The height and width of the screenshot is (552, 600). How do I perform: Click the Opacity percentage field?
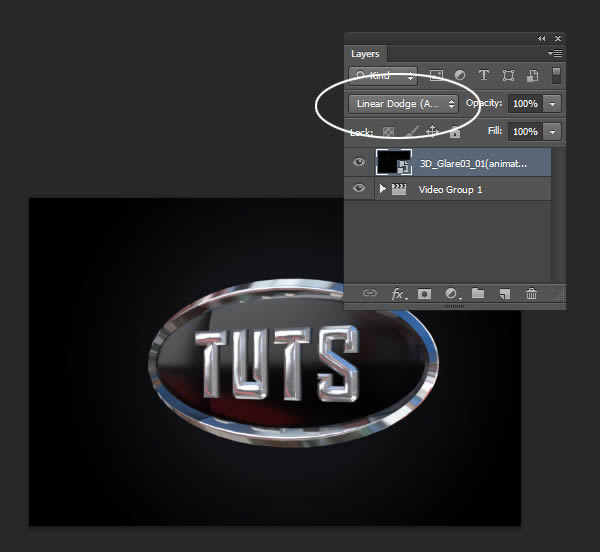point(525,104)
